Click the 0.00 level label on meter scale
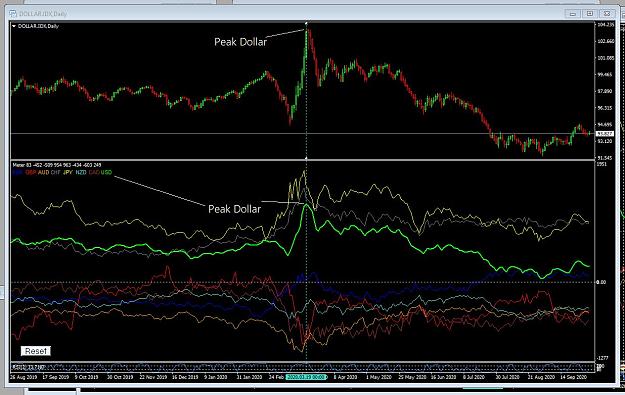This screenshot has width=625, height=395. pyautogui.click(x=601, y=282)
